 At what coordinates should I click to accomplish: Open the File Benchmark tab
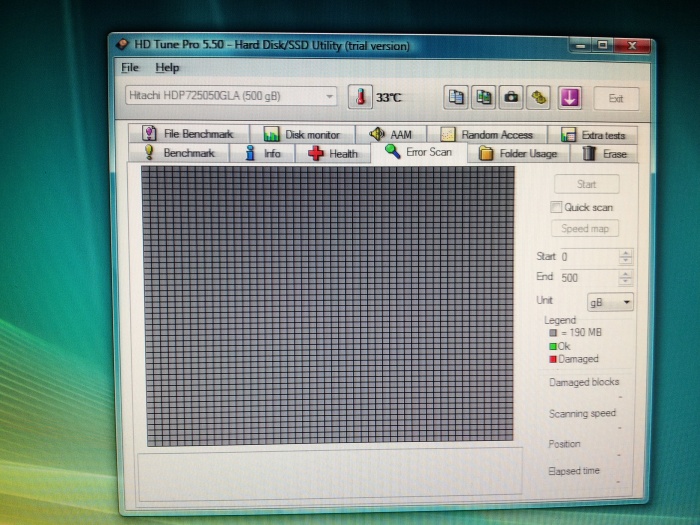click(188, 133)
